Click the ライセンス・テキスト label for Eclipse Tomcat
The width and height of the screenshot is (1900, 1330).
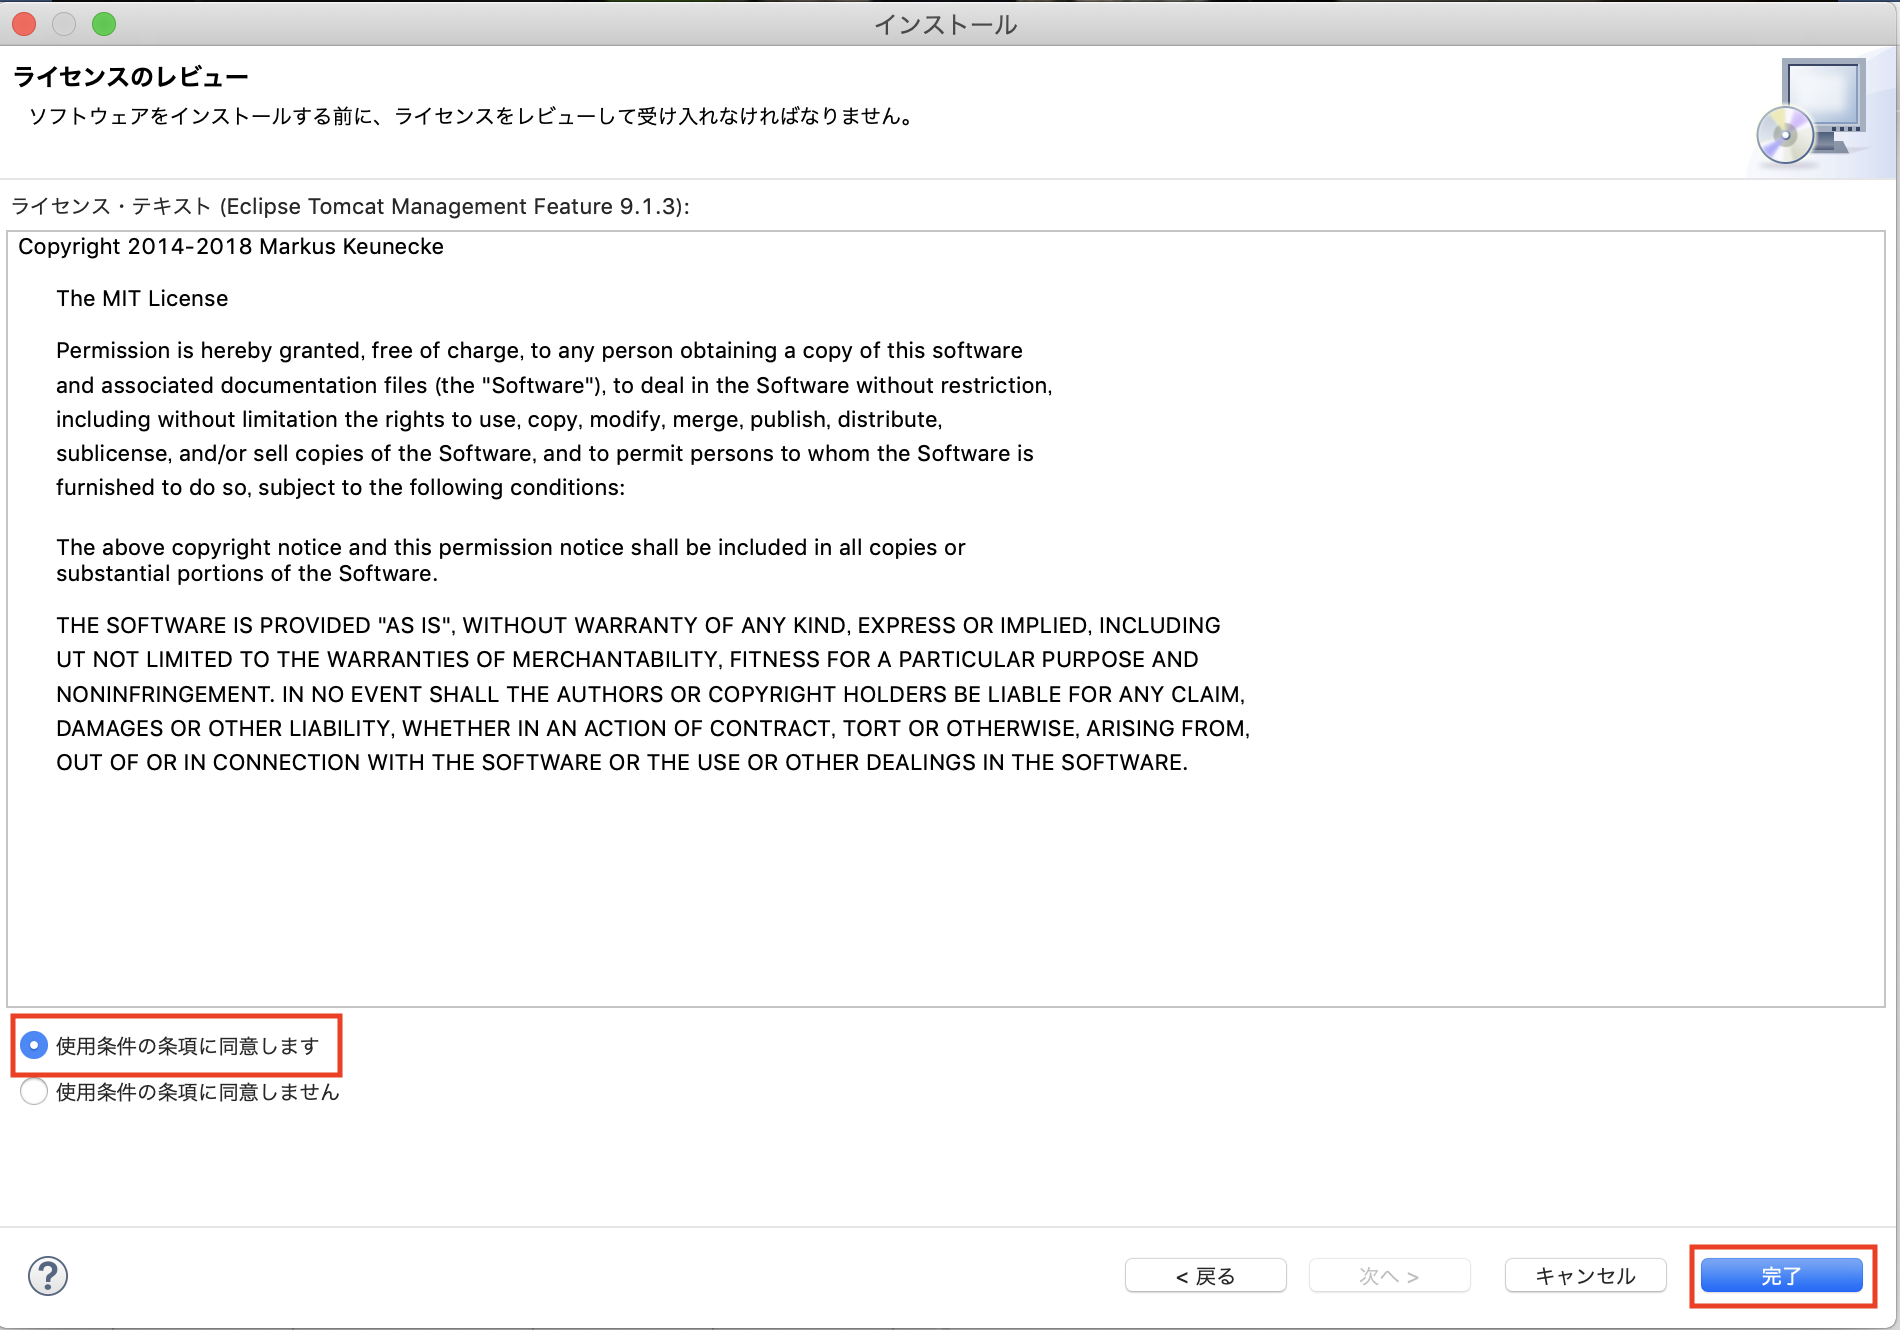pyautogui.click(x=350, y=207)
